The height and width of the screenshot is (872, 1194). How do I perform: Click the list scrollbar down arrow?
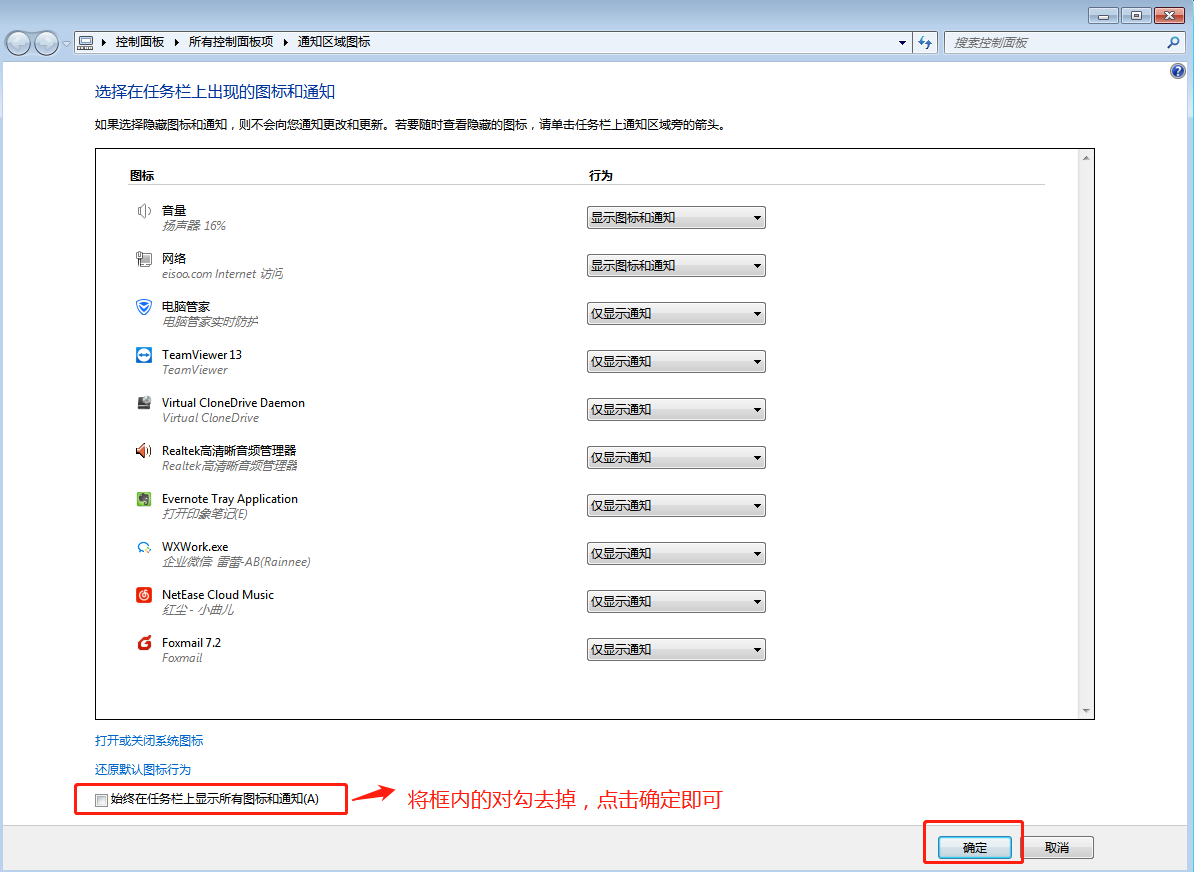1086,711
